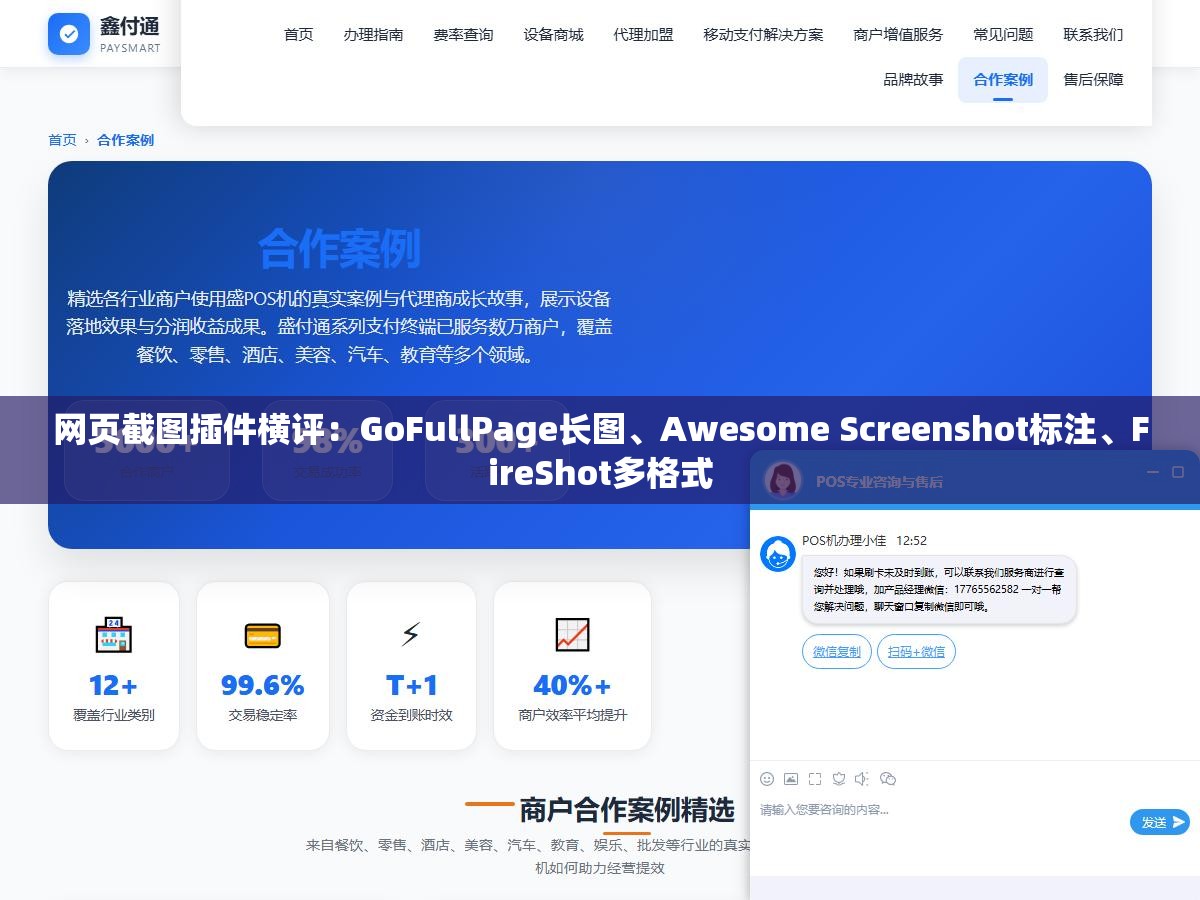Viewport: 1200px width, 900px height.
Task: Click the 发送 send button
Action: coord(1160,822)
